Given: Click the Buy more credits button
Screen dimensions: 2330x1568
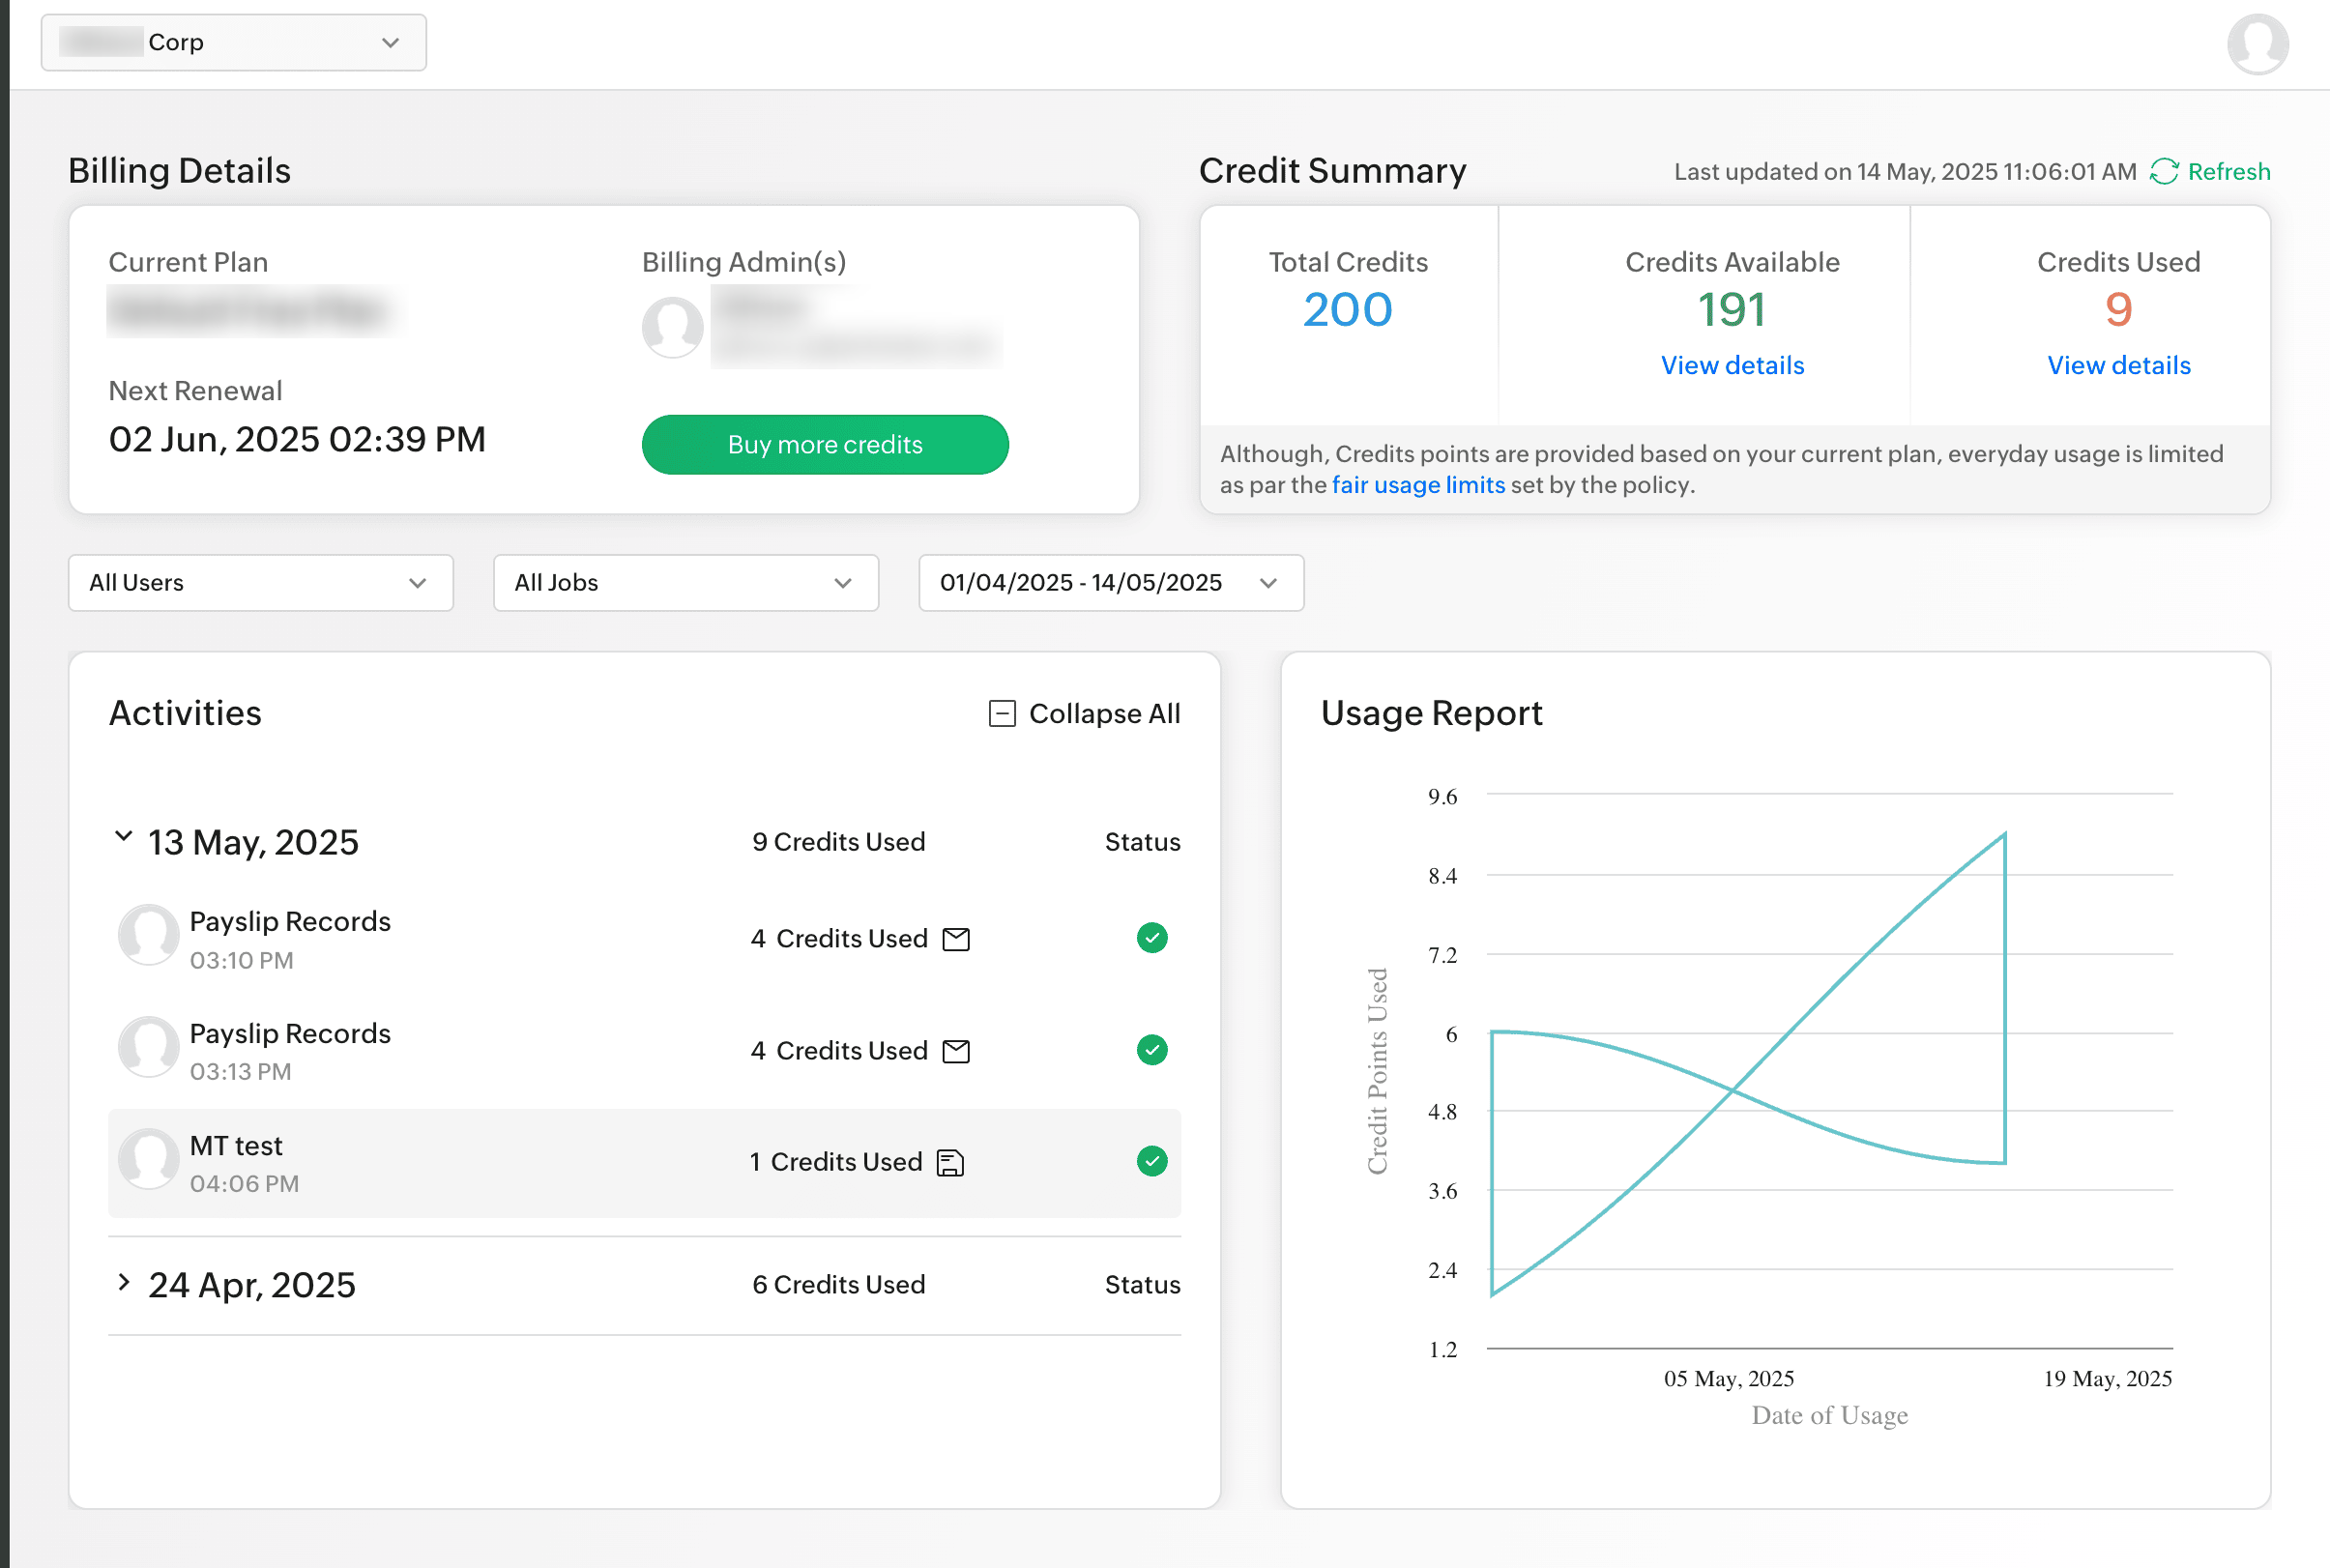Looking at the screenshot, I should pos(824,445).
